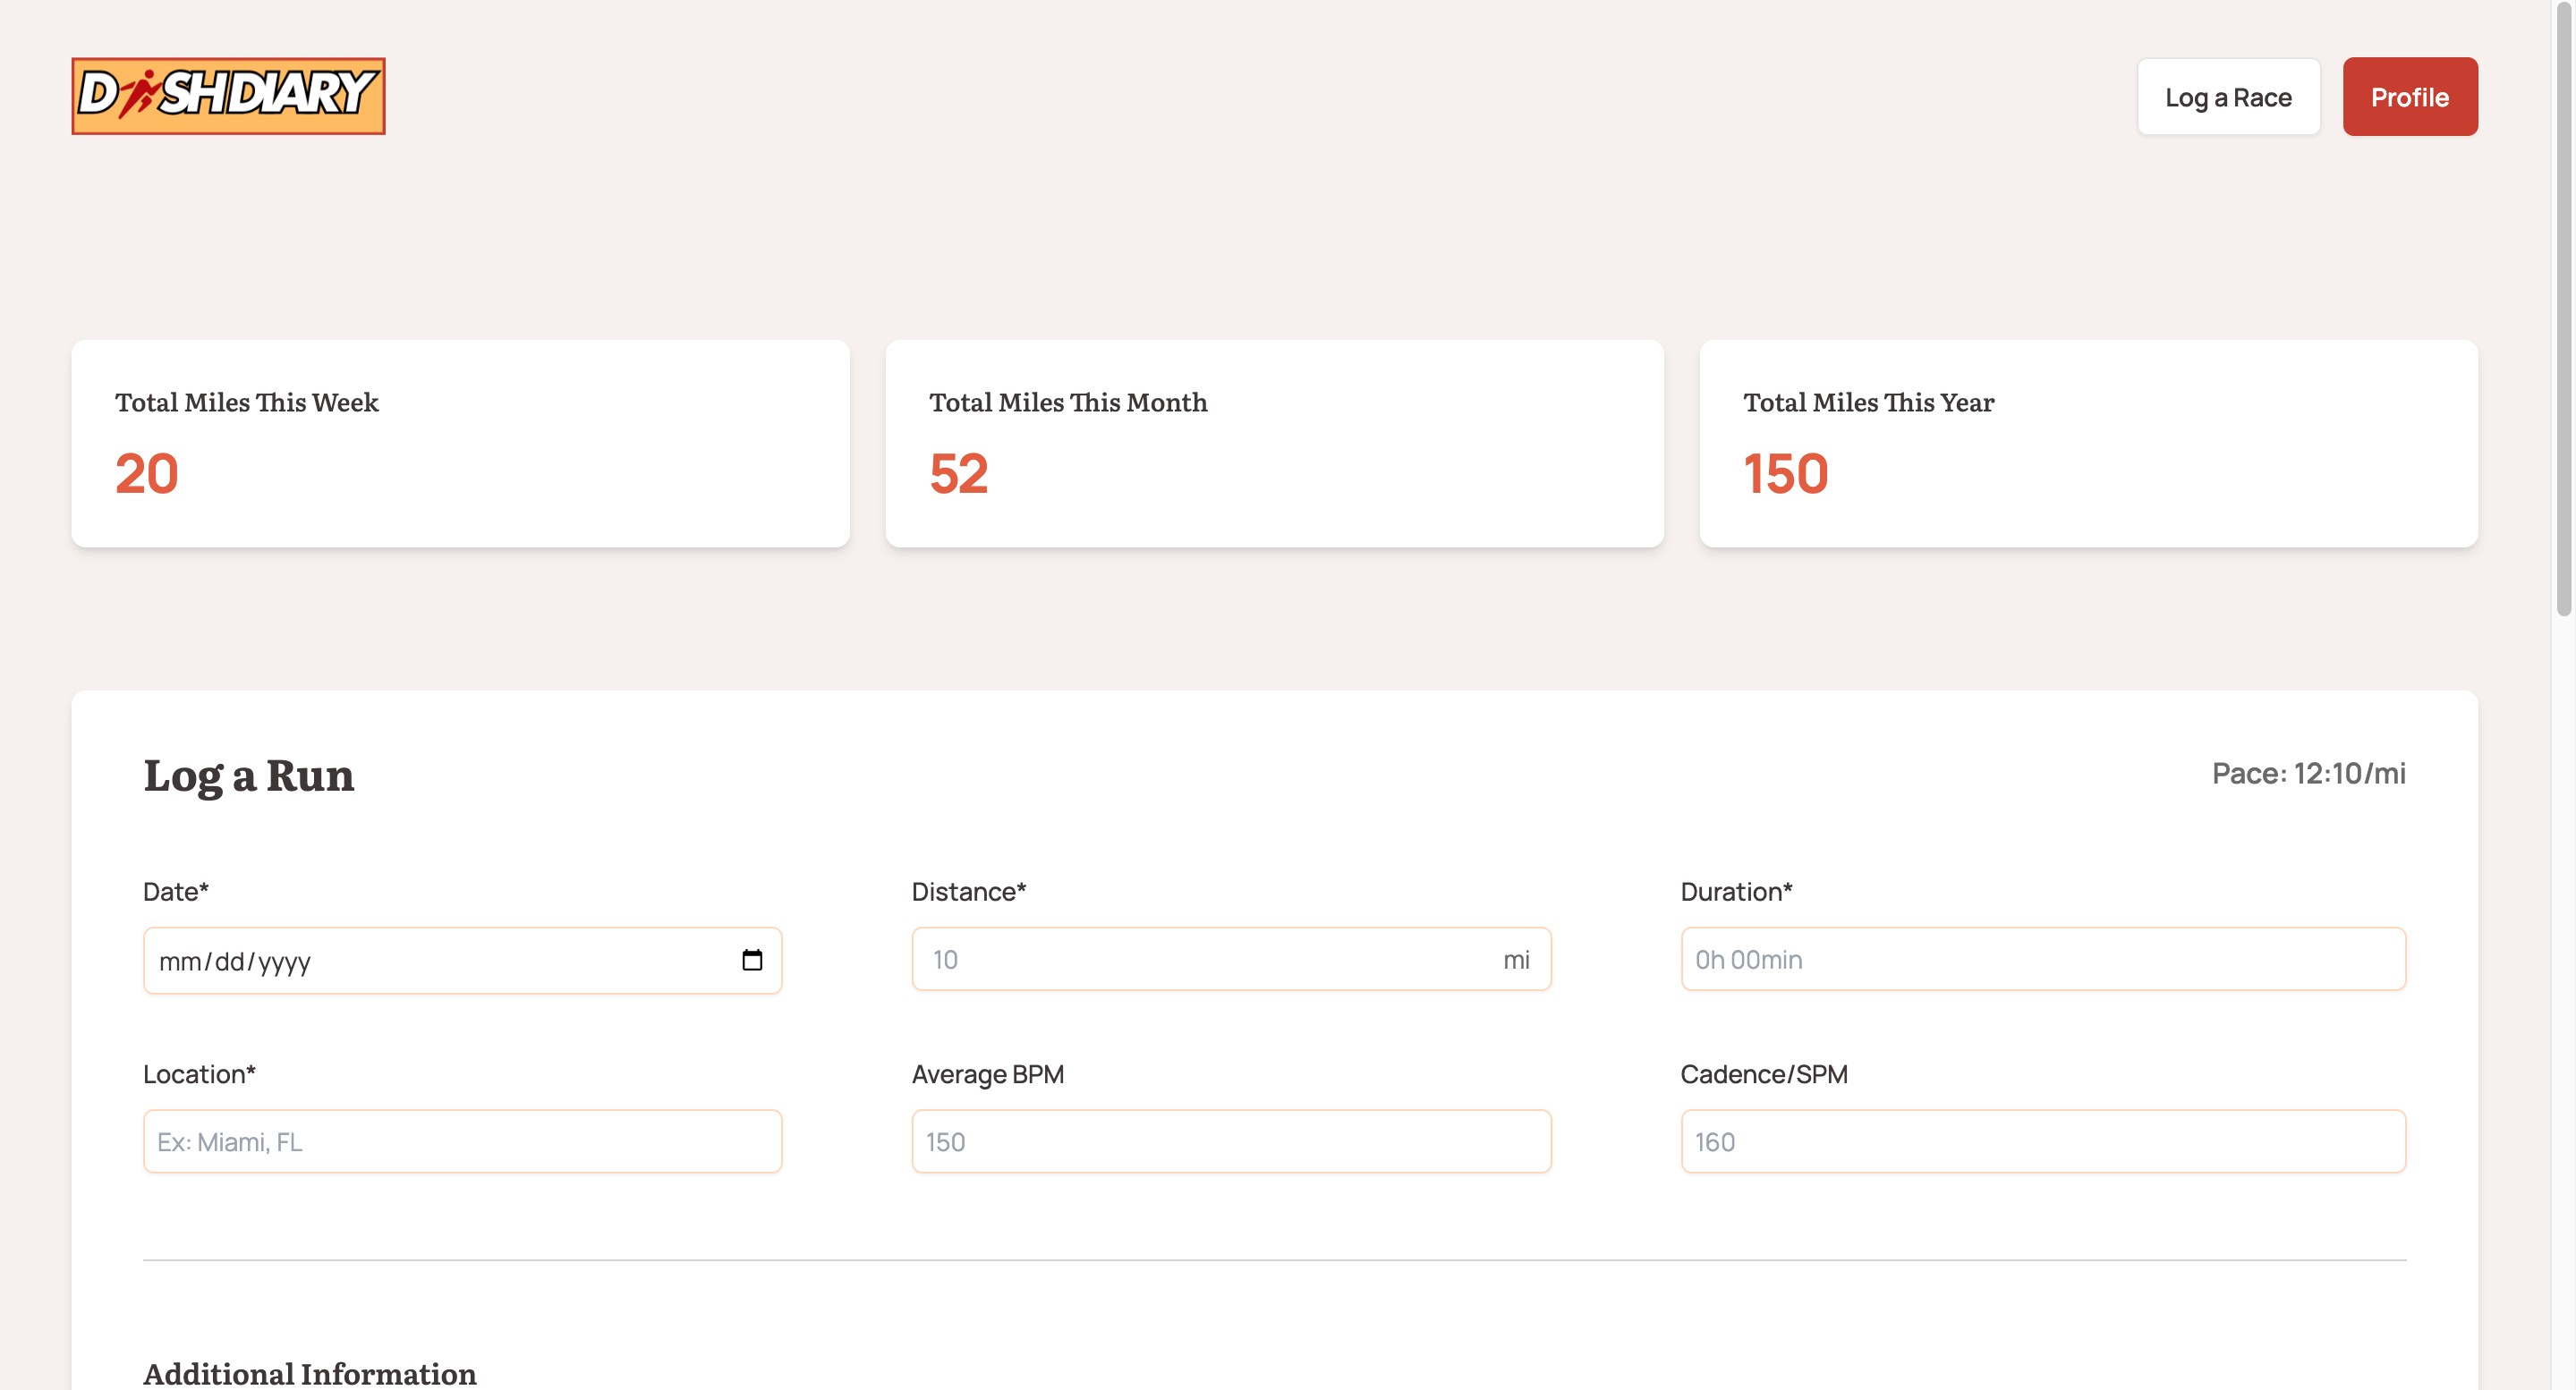2576x1390 pixels.
Task: Click the Log a Run heading
Action: pos(248,776)
